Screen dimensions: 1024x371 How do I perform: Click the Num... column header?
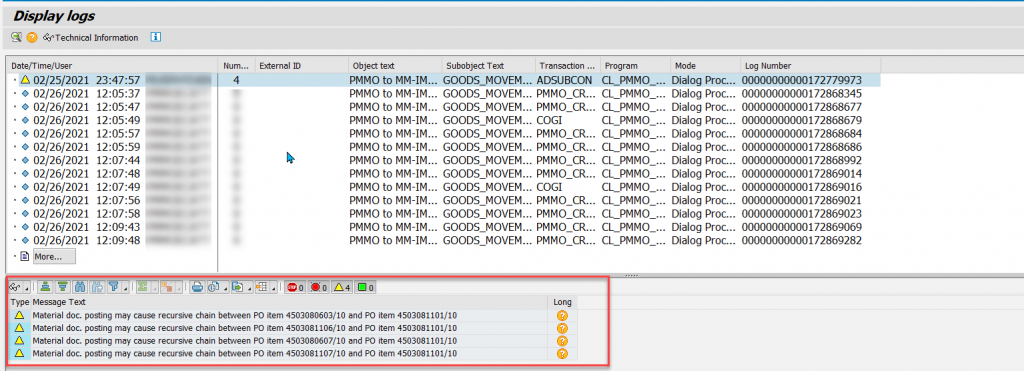(236, 65)
